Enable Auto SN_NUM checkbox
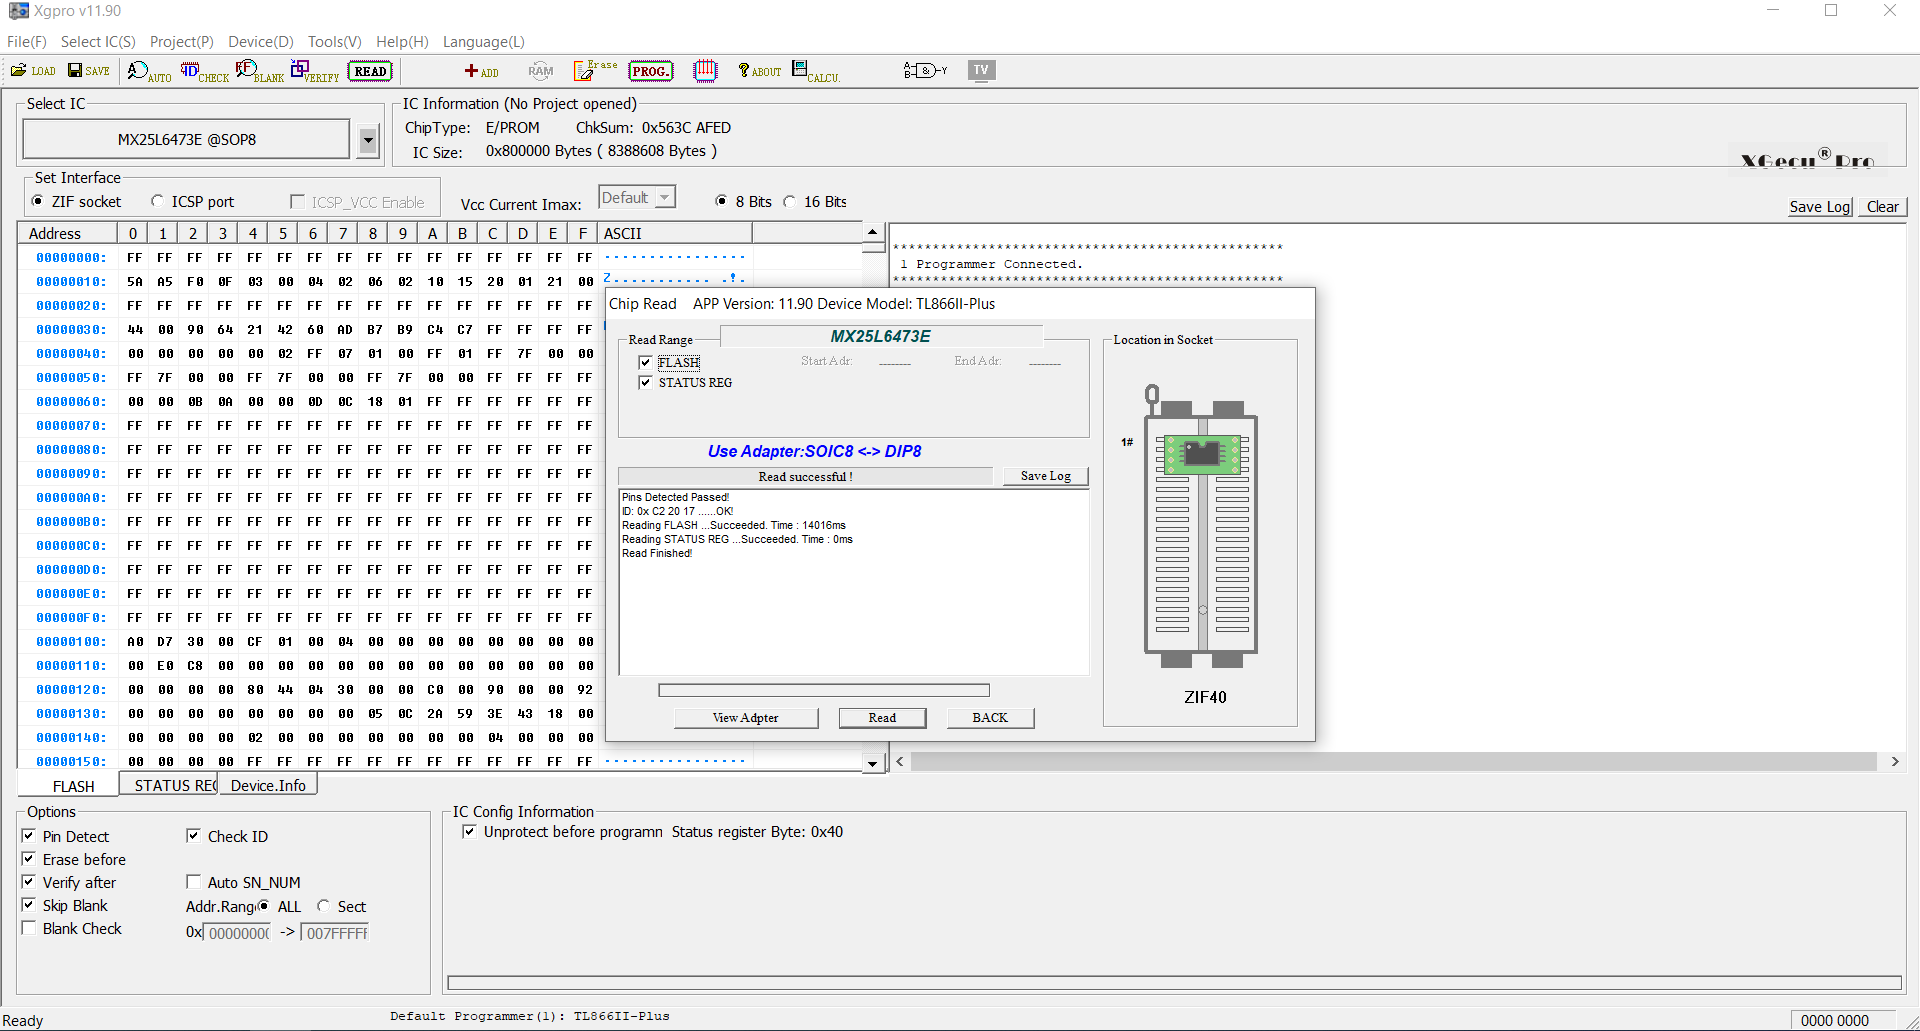Image resolution: width=1920 pixels, height=1031 pixels. [193, 882]
